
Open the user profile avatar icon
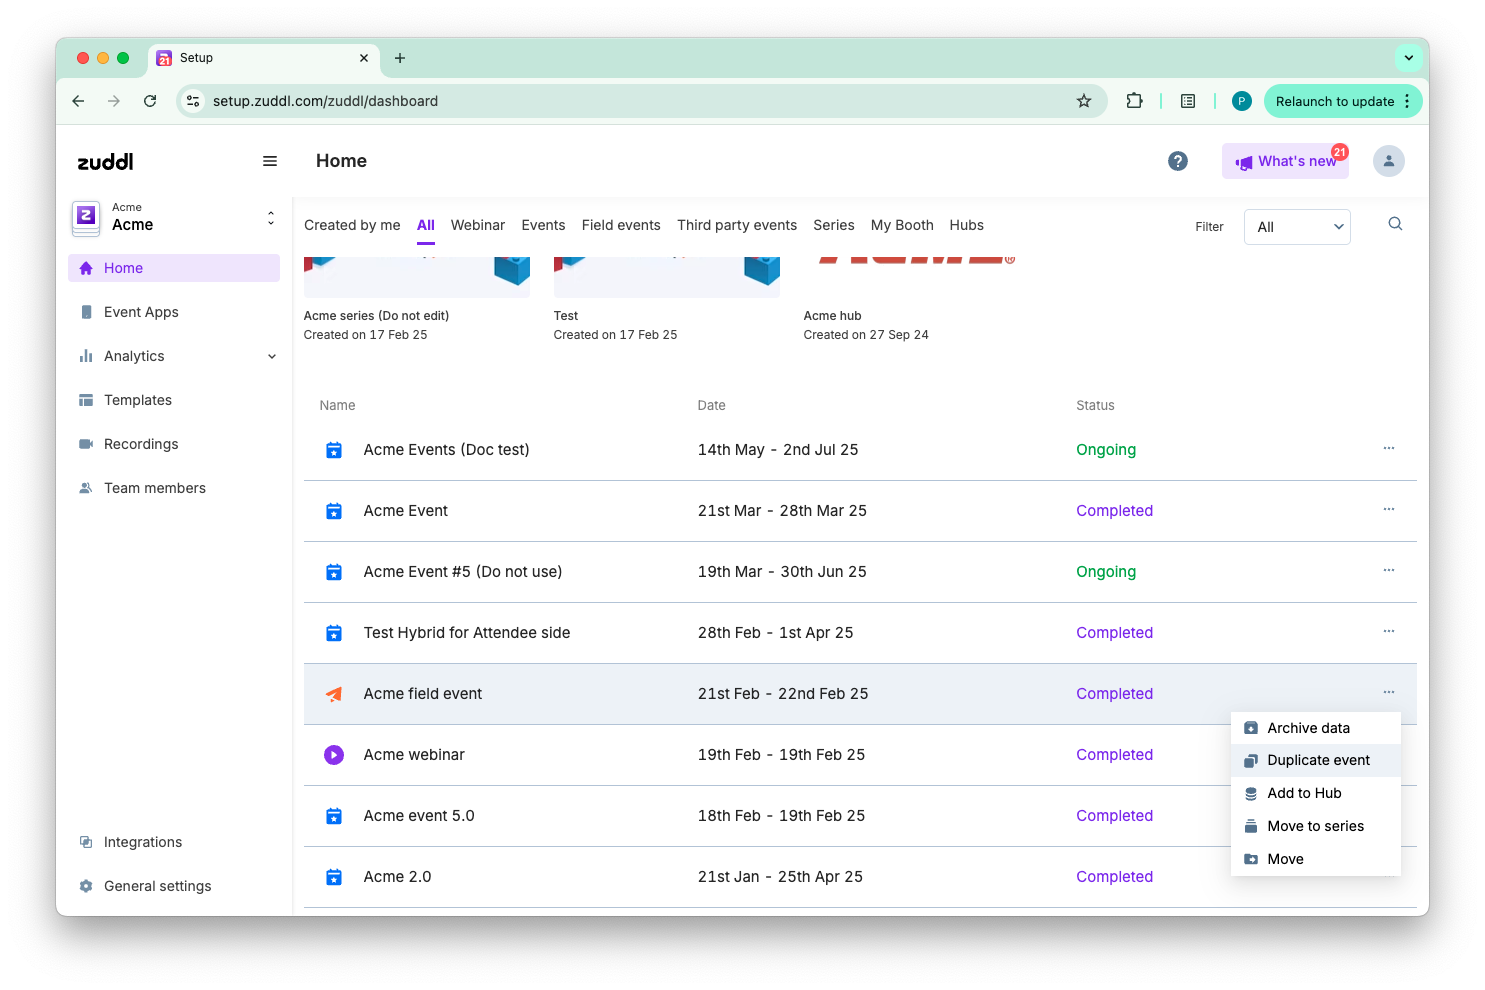1388,161
